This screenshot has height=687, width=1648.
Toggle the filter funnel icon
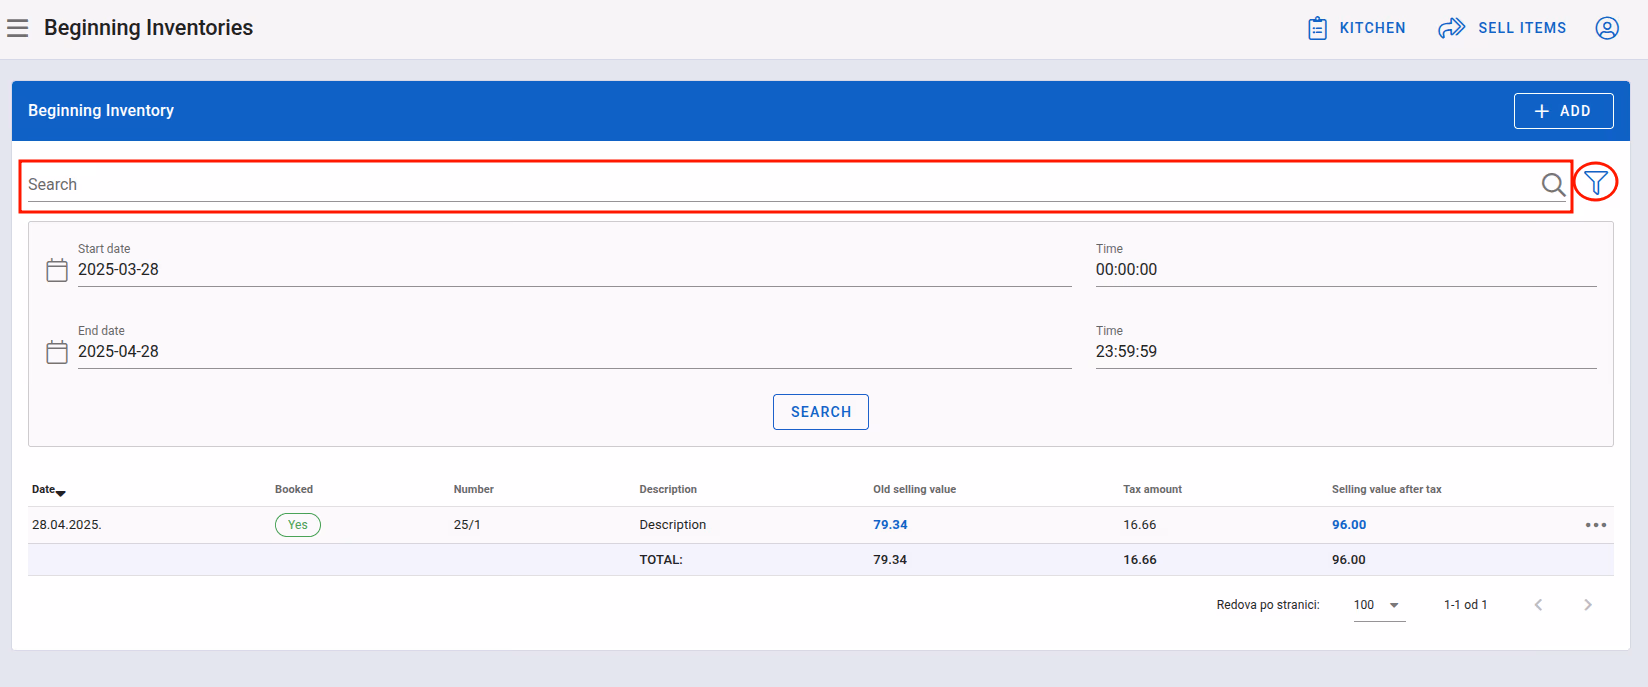(1596, 182)
